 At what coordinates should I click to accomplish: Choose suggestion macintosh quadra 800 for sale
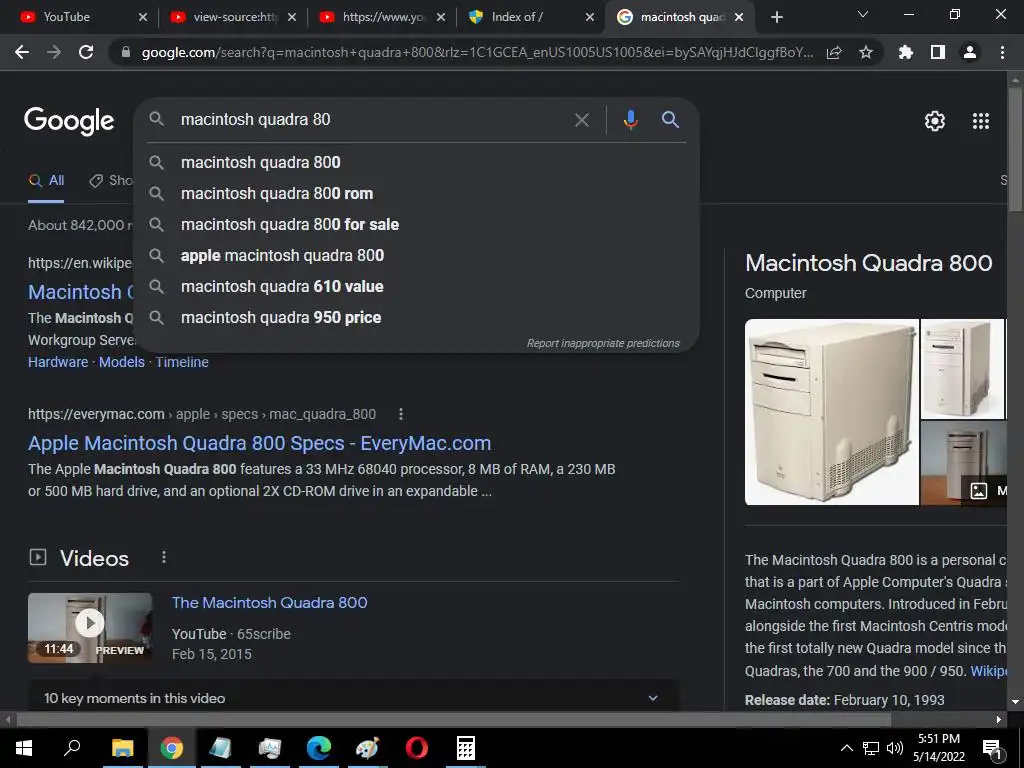(416, 224)
